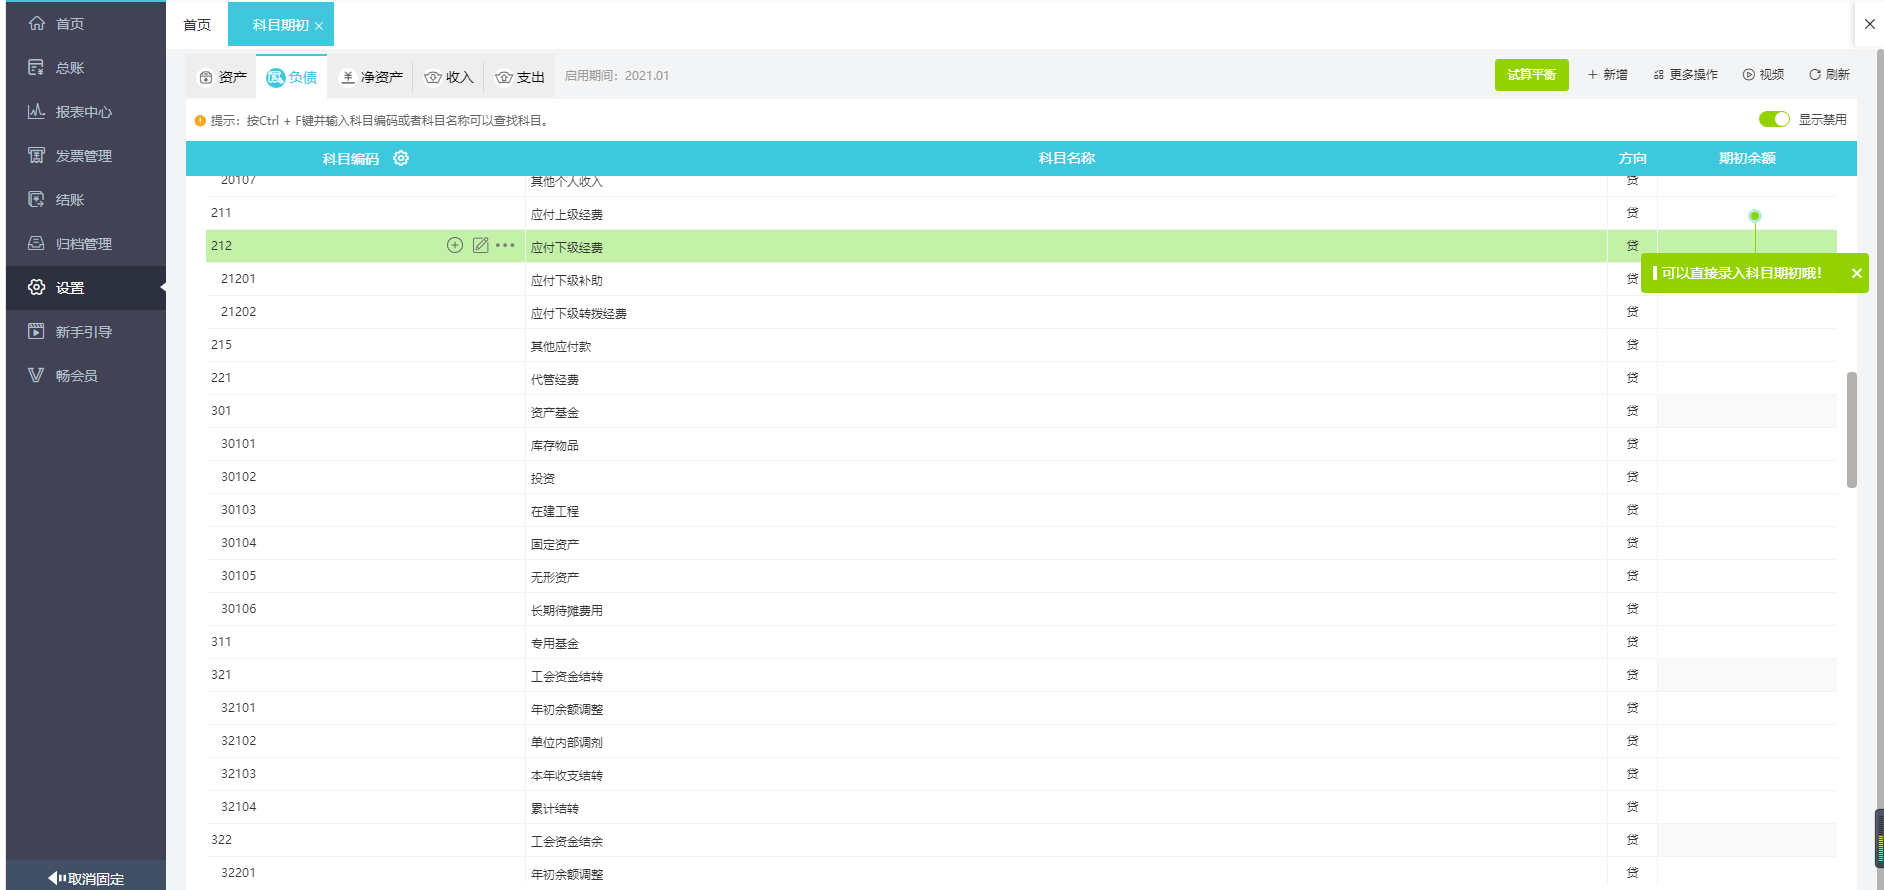Open 报表中心 in the sidebar

pos(83,112)
